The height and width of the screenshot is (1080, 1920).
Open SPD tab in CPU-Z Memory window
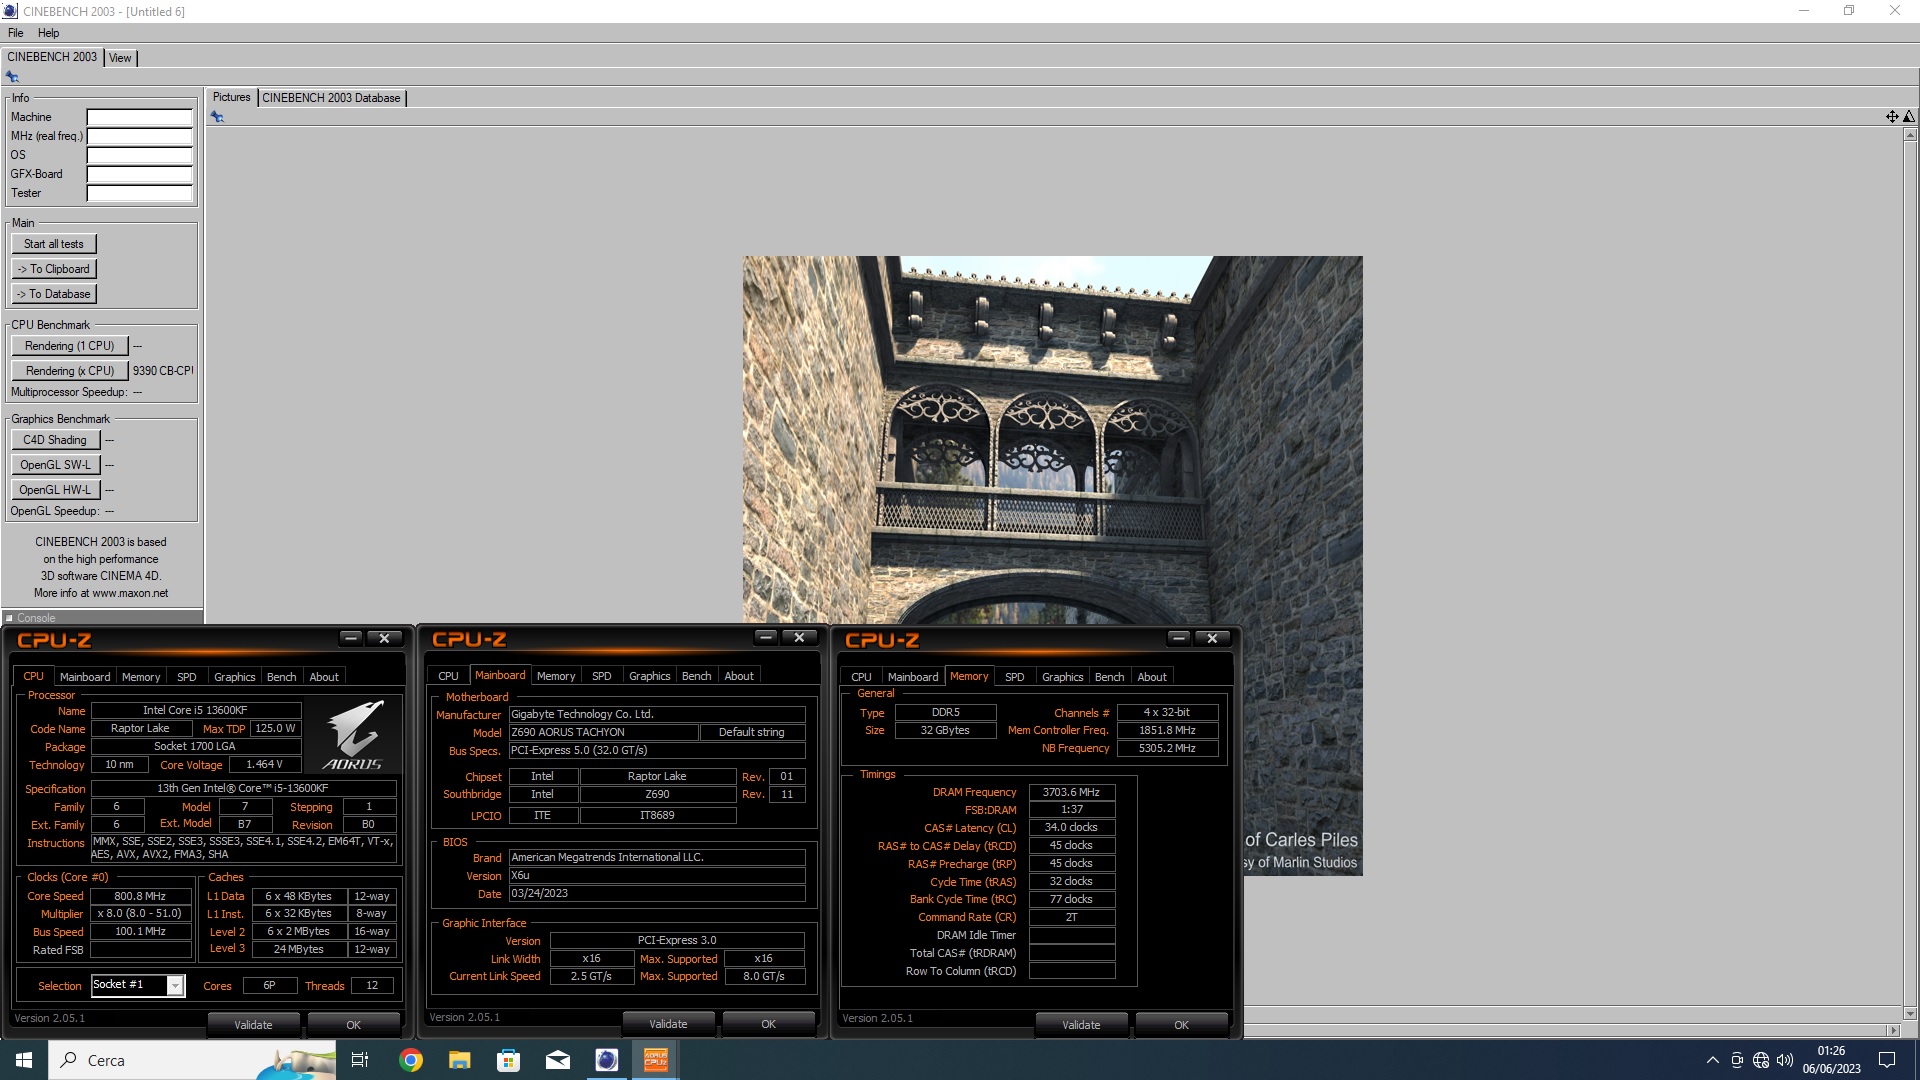(1014, 677)
